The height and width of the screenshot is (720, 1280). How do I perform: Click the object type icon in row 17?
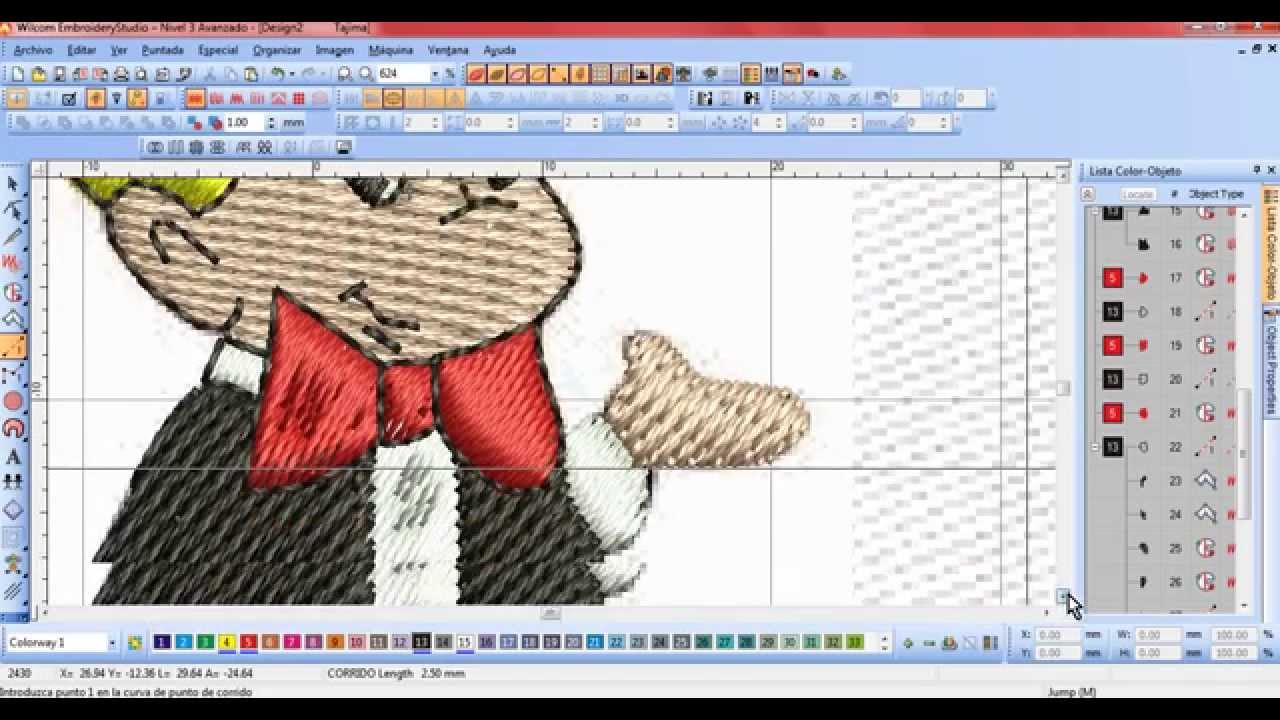coord(1206,278)
